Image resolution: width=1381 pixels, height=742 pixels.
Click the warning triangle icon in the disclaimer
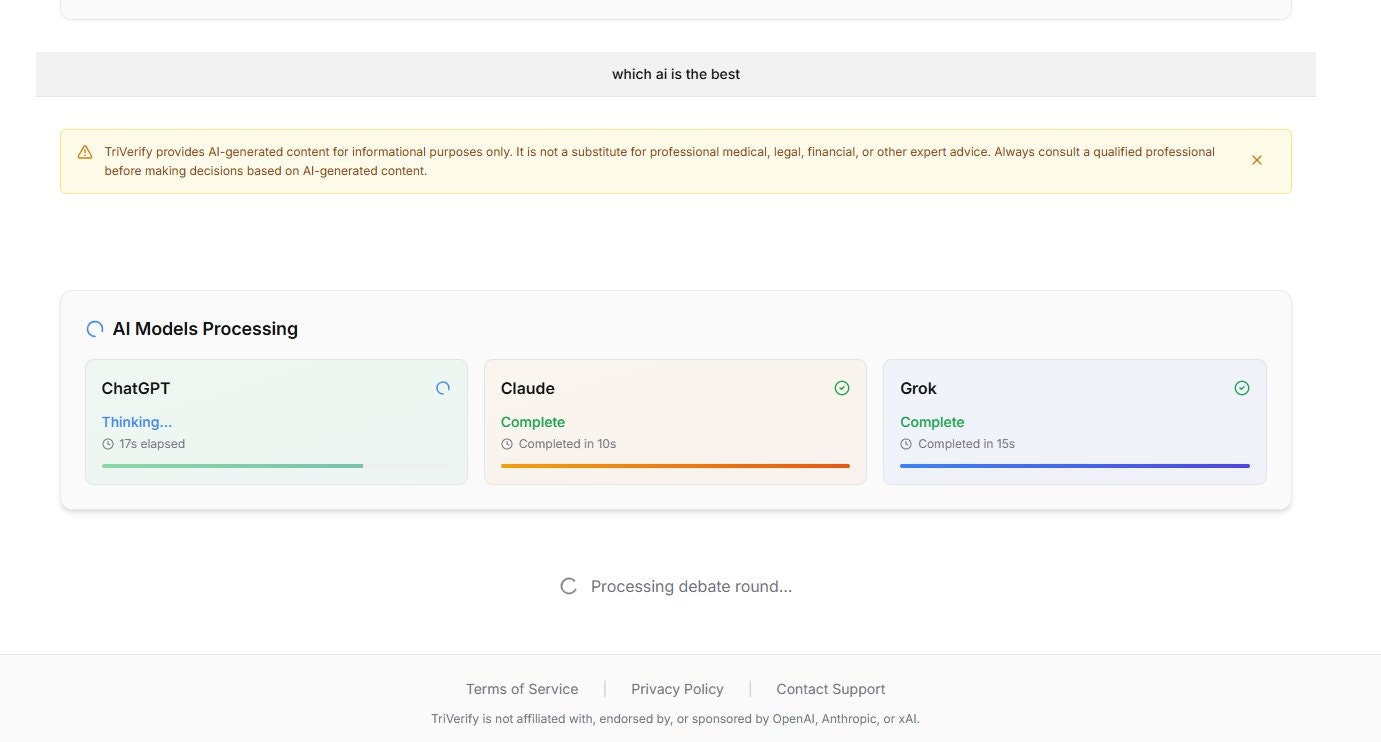click(85, 152)
